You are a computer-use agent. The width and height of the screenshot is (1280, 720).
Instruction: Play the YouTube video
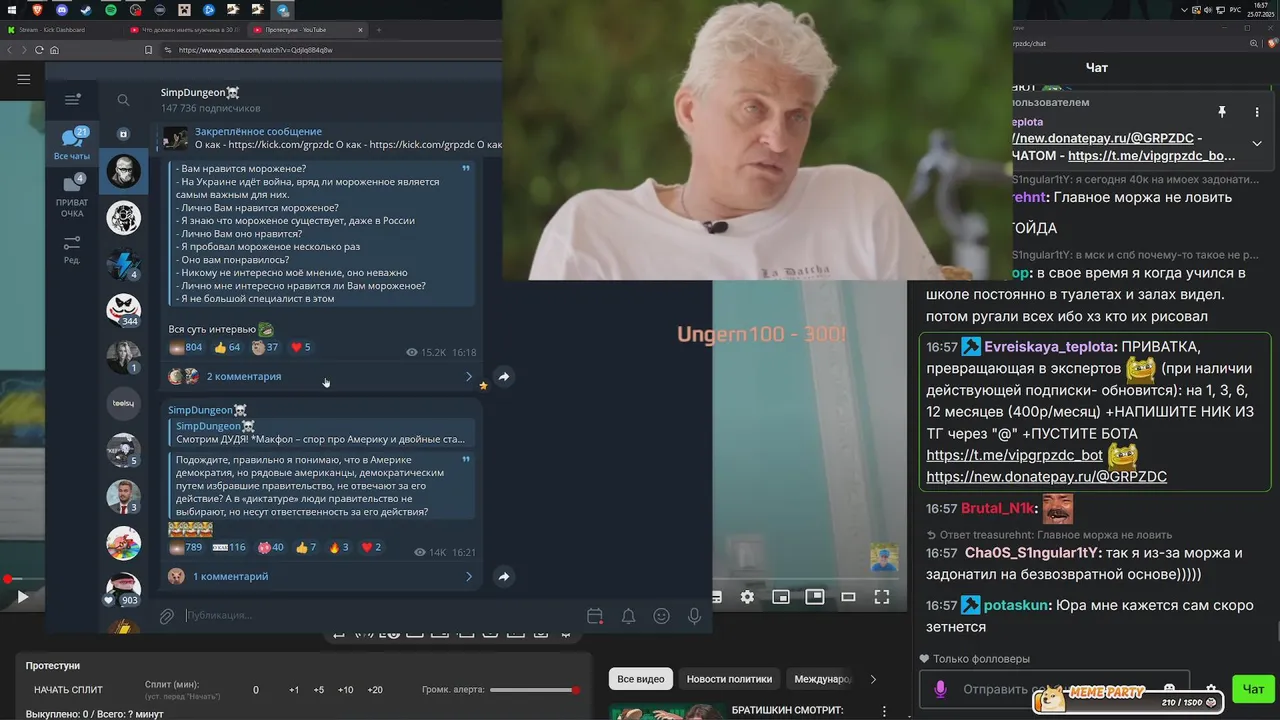(22, 597)
